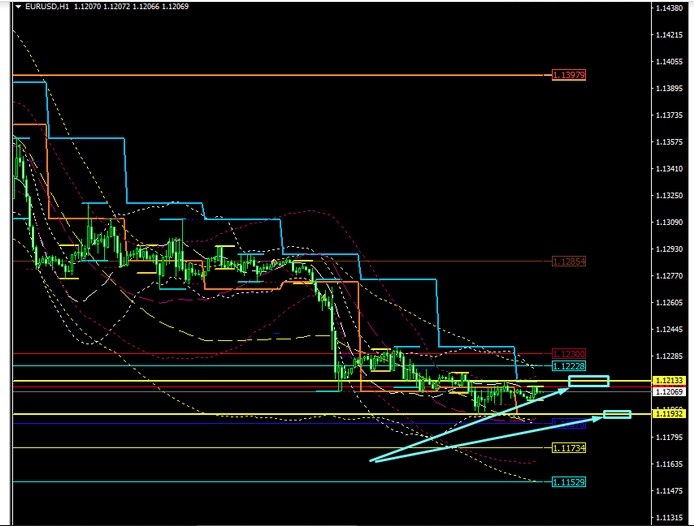
Task: Select the cyan 1.11529 level label
Action: coord(568,482)
